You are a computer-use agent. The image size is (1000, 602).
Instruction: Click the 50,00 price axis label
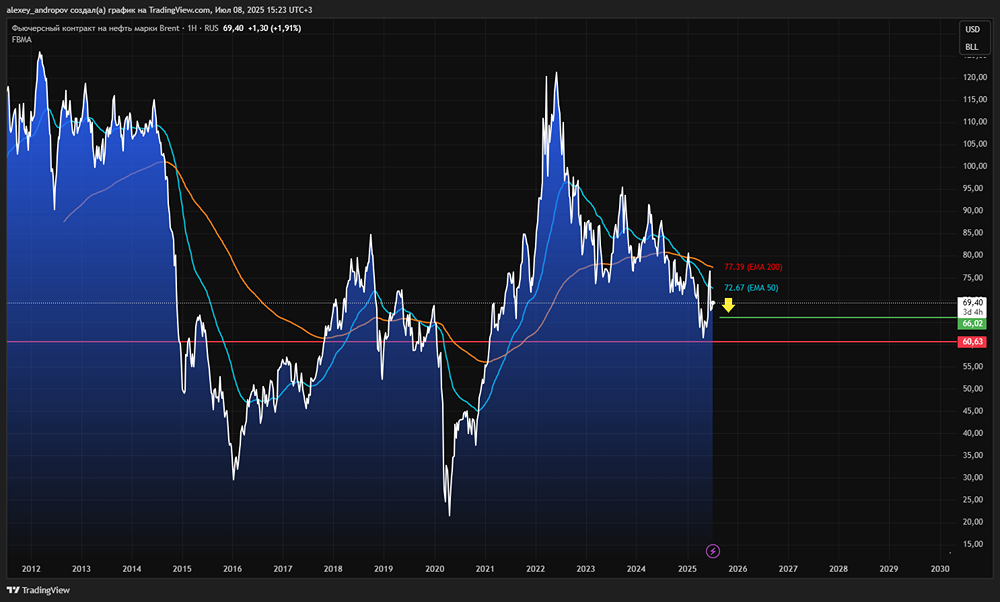coord(973,388)
